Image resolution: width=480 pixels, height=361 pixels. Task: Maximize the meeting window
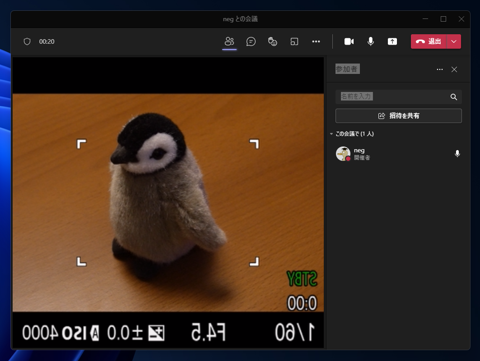443,19
